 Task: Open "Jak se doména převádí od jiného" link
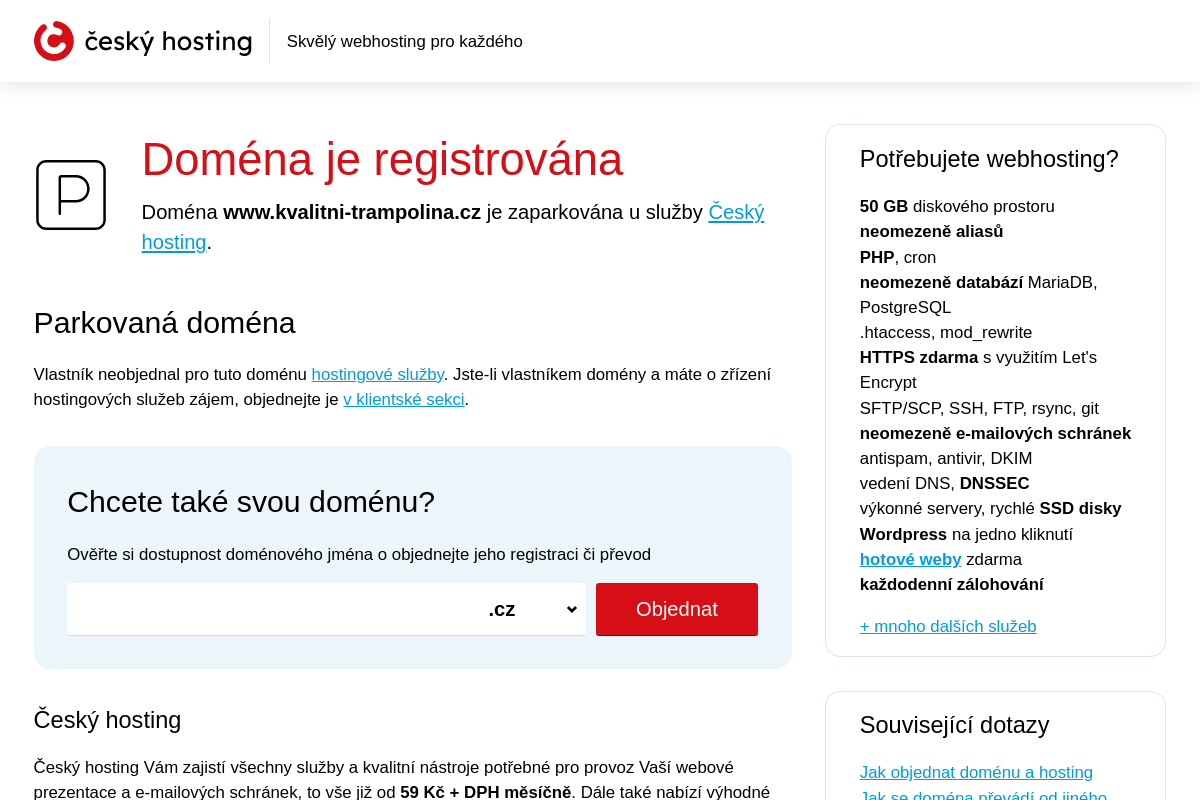[983, 795]
